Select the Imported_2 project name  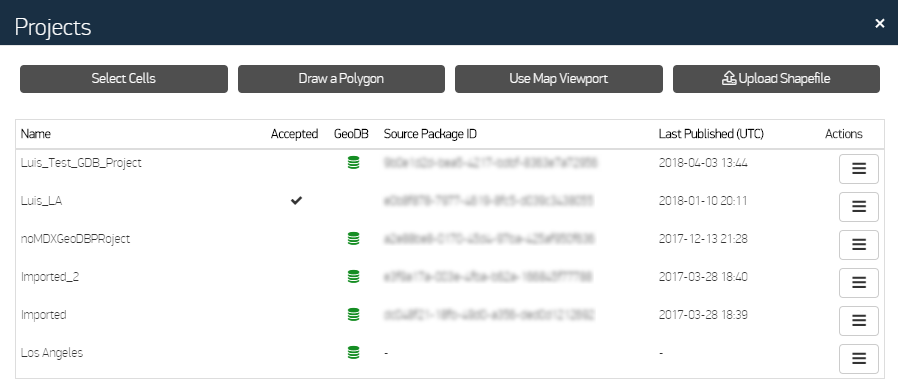(x=50, y=277)
